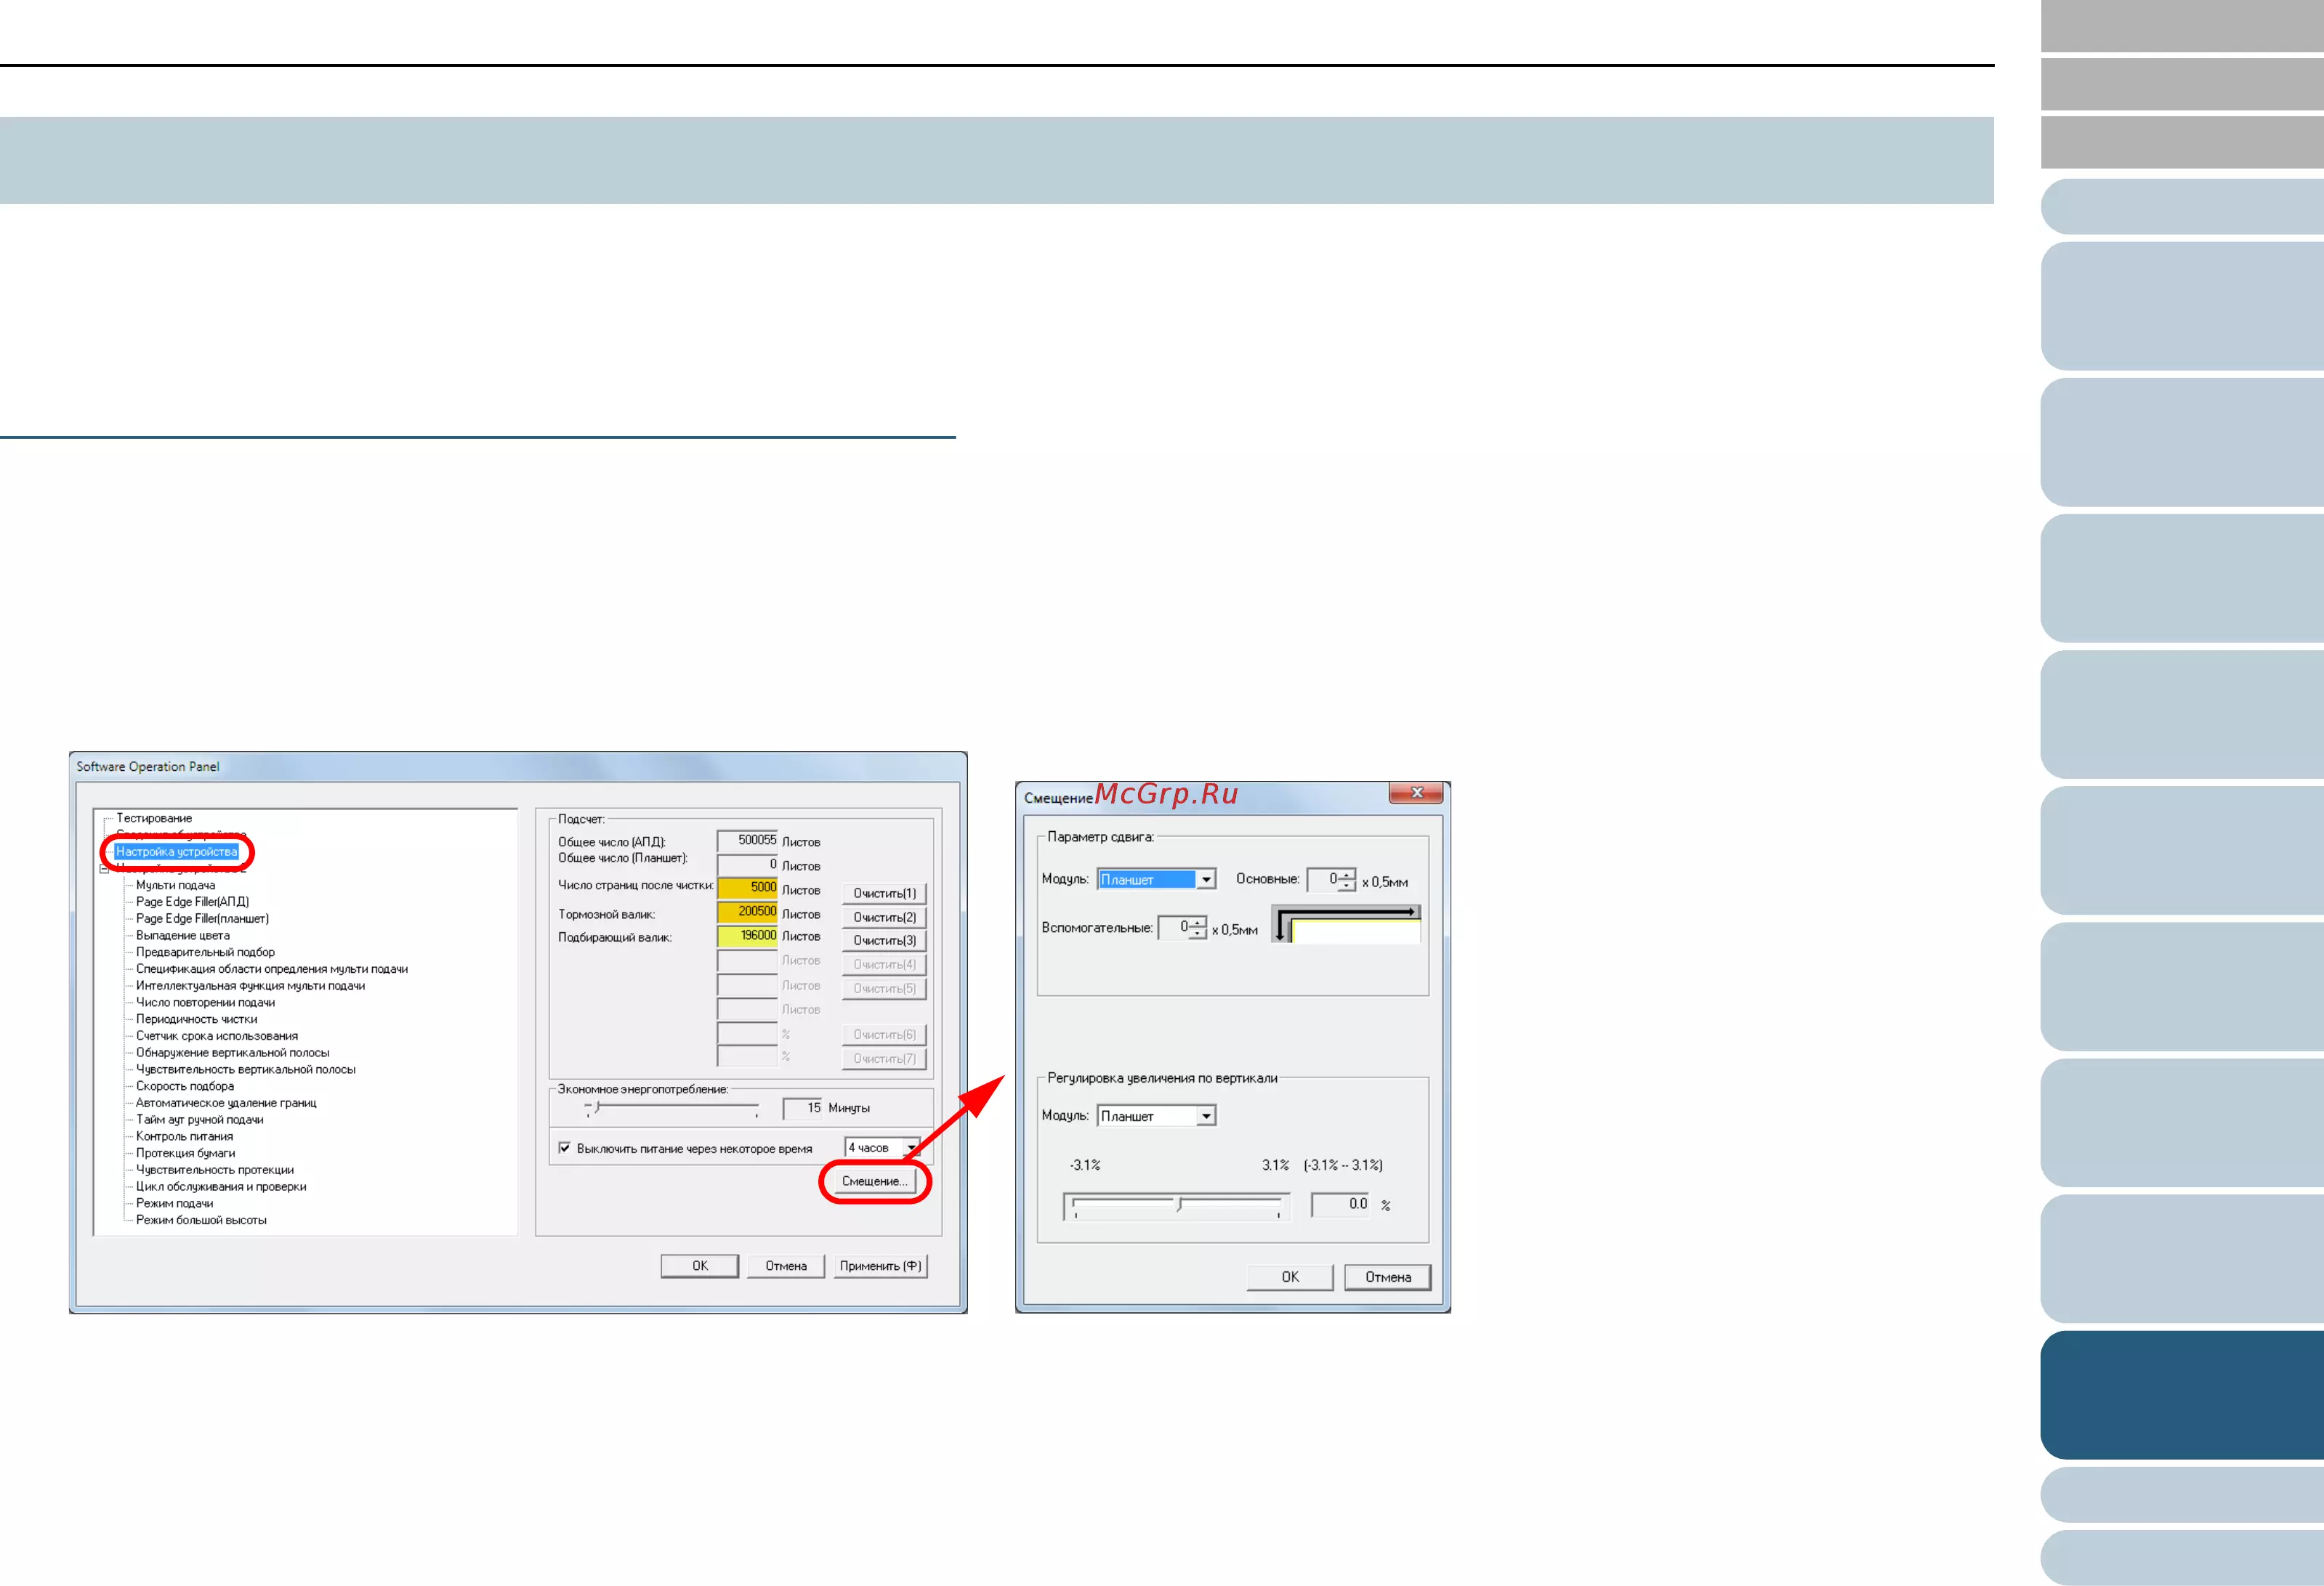Open the Модуль dropdown in vertical magnification section
Viewport: 2324px width, 1586px height.
point(1206,1116)
